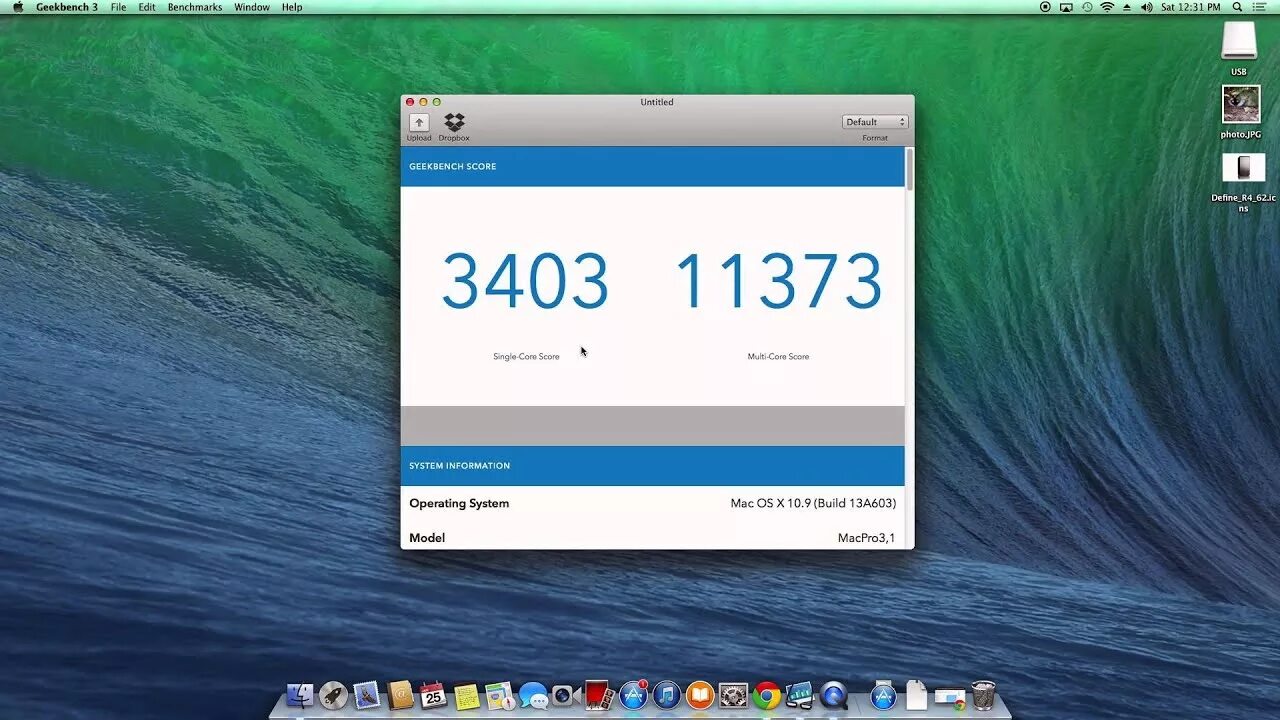This screenshot has height=720, width=1280.
Task: Select Define_R4_62.icns file on desktop
Action: click(1243, 167)
